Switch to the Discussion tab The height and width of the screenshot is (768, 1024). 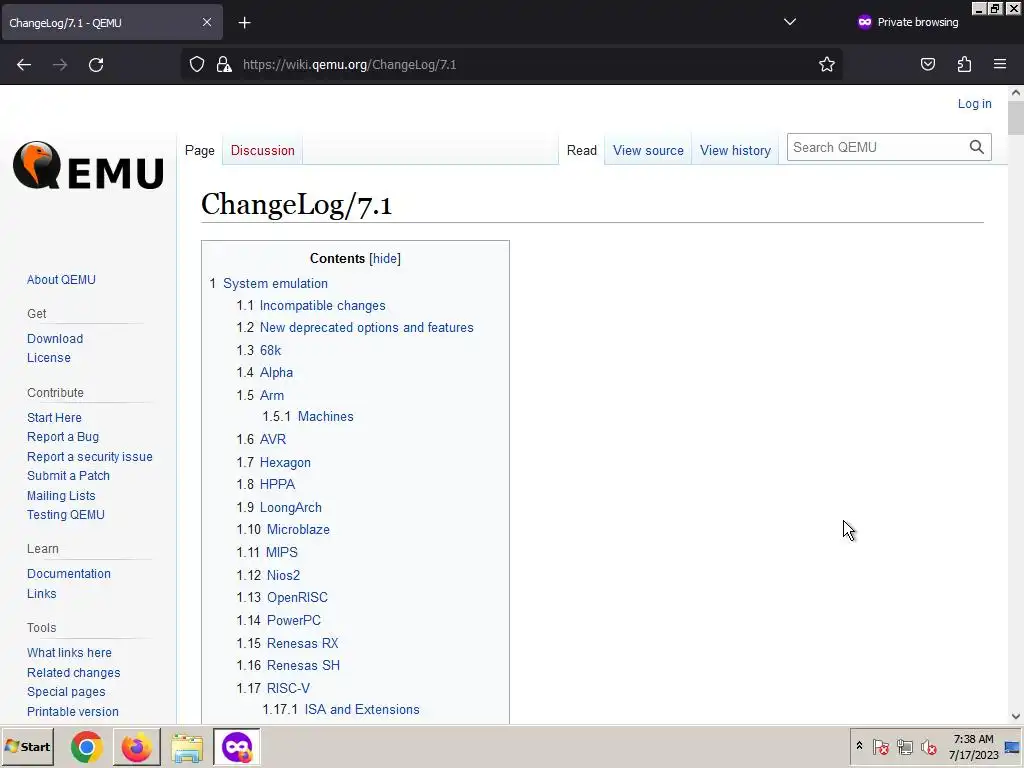[263, 150]
